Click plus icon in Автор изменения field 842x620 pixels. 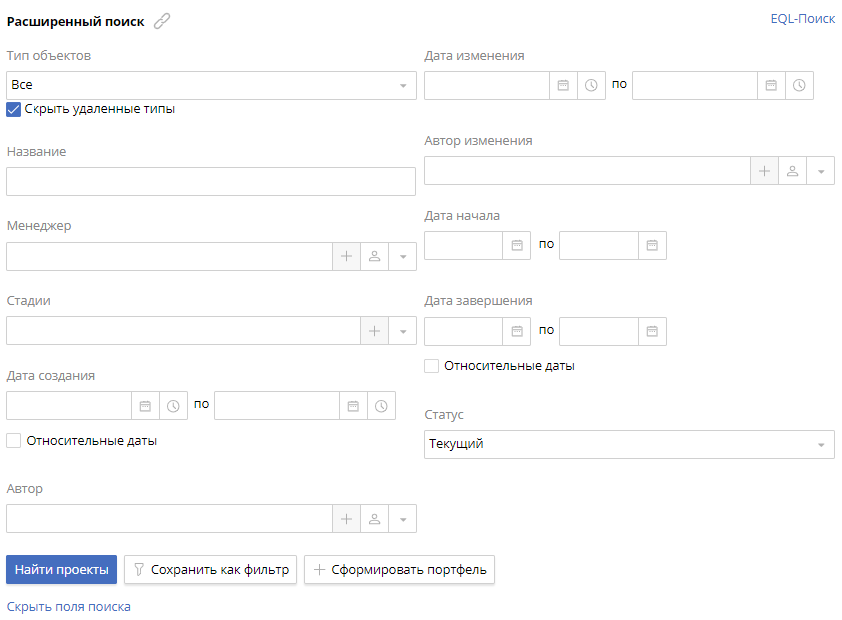pyautogui.click(x=764, y=171)
